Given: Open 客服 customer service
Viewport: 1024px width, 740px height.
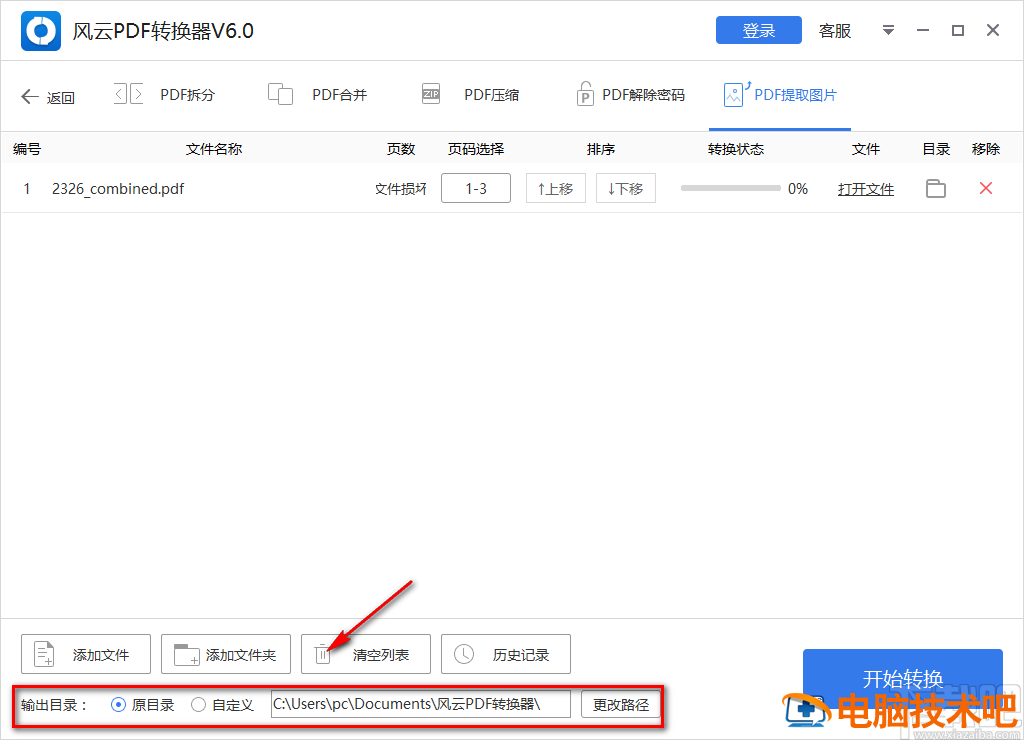Looking at the screenshot, I should tap(835, 31).
